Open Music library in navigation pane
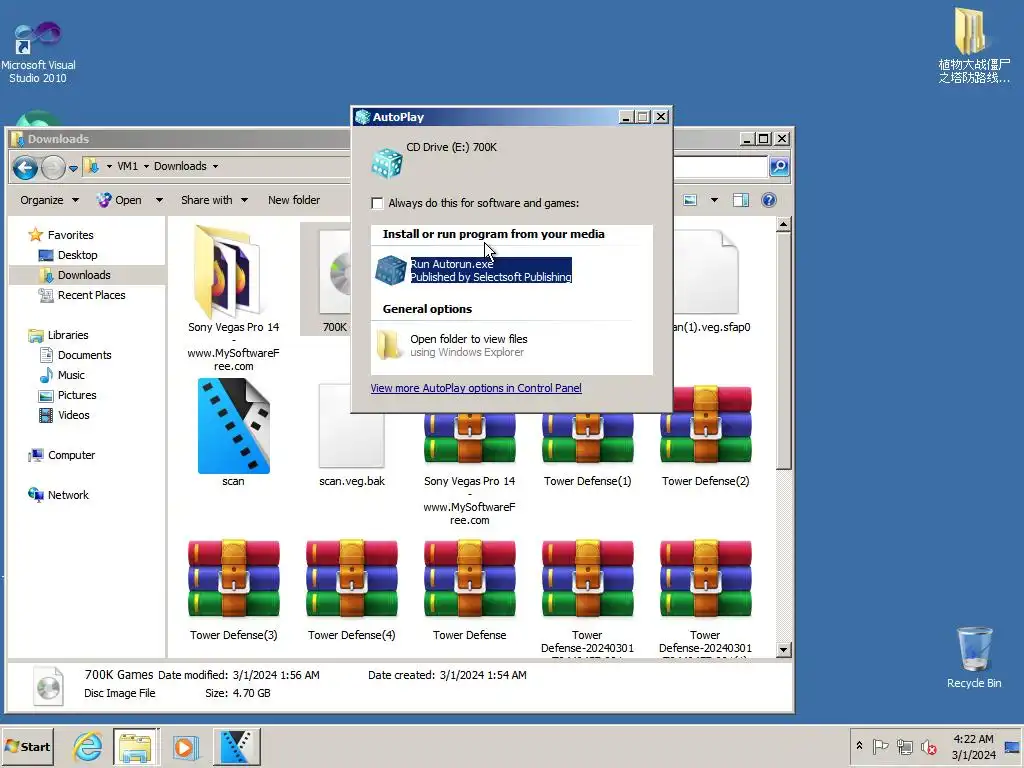This screenshot has height=768, width=1024. pyautogui.click(x=61, y=375)
